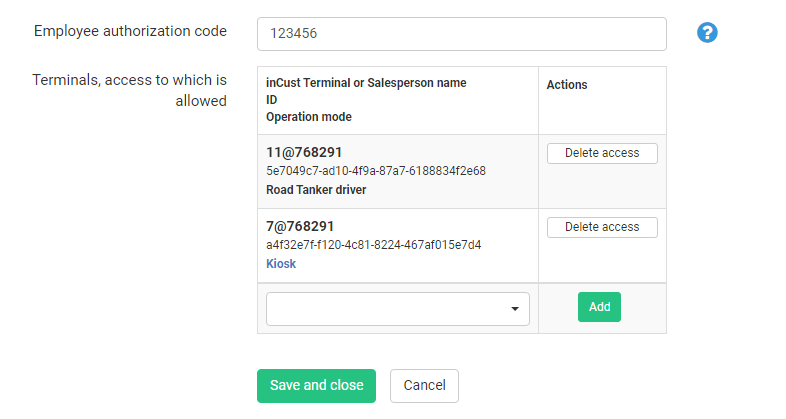The image size is (786, 419).
Task: Cancel the form
Action: pyautogui.click(x=424, y=385)
